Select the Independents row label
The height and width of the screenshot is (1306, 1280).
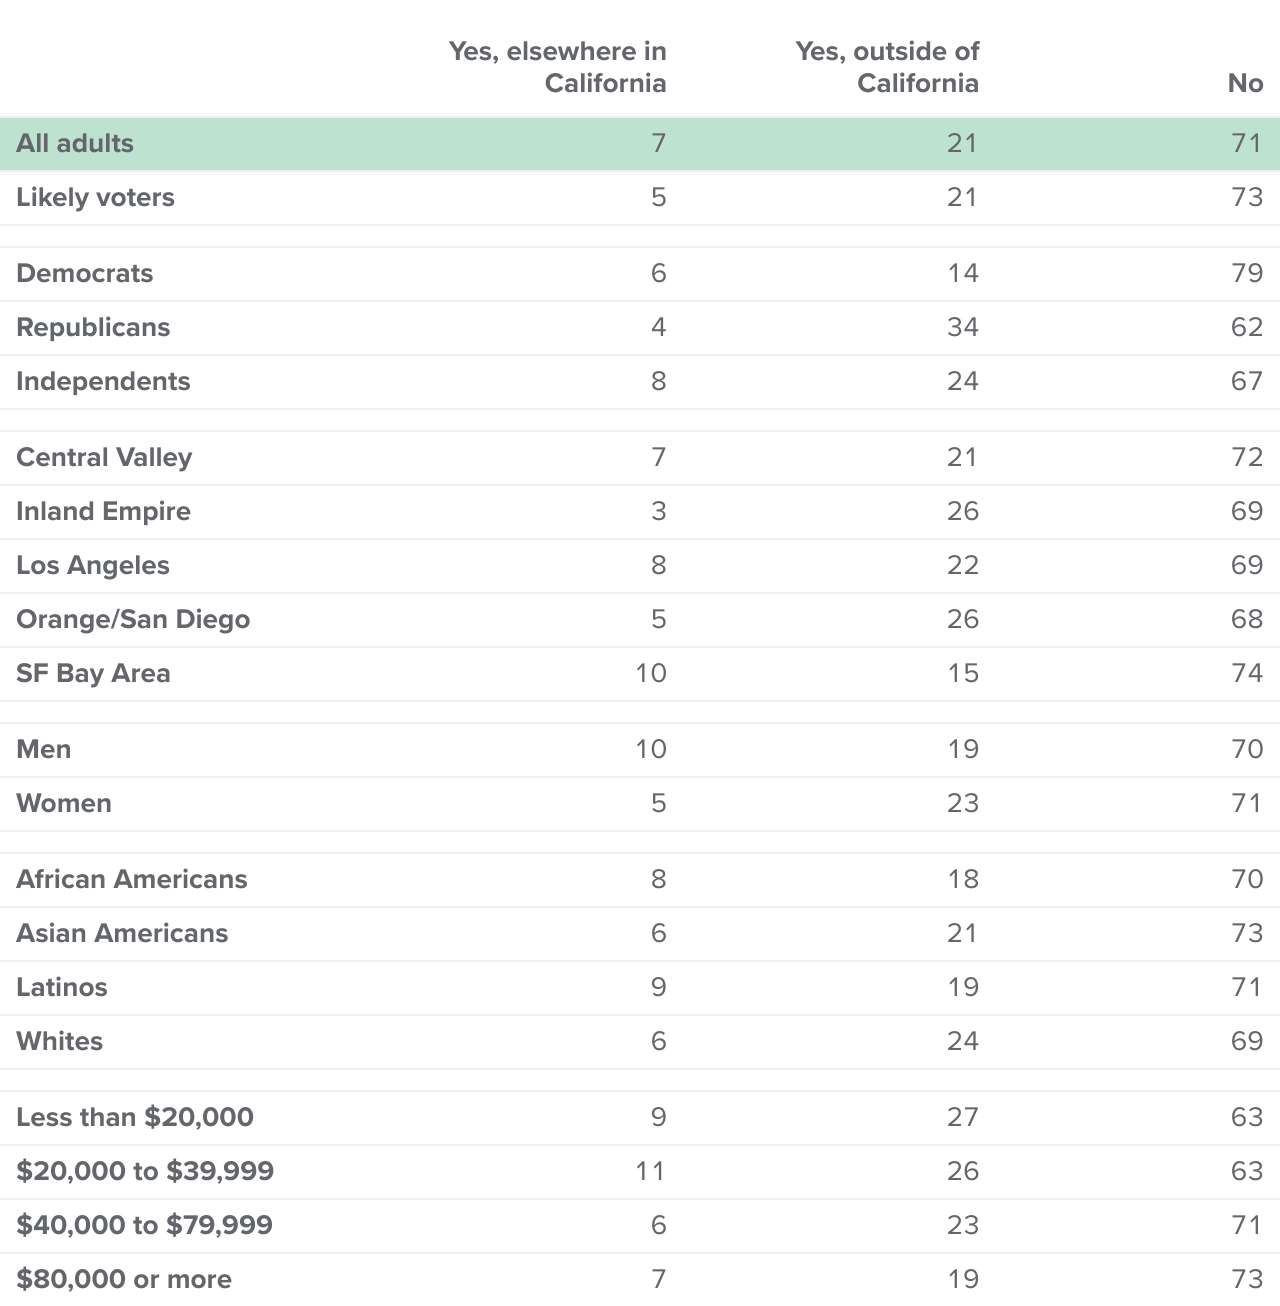coord(103,381)
